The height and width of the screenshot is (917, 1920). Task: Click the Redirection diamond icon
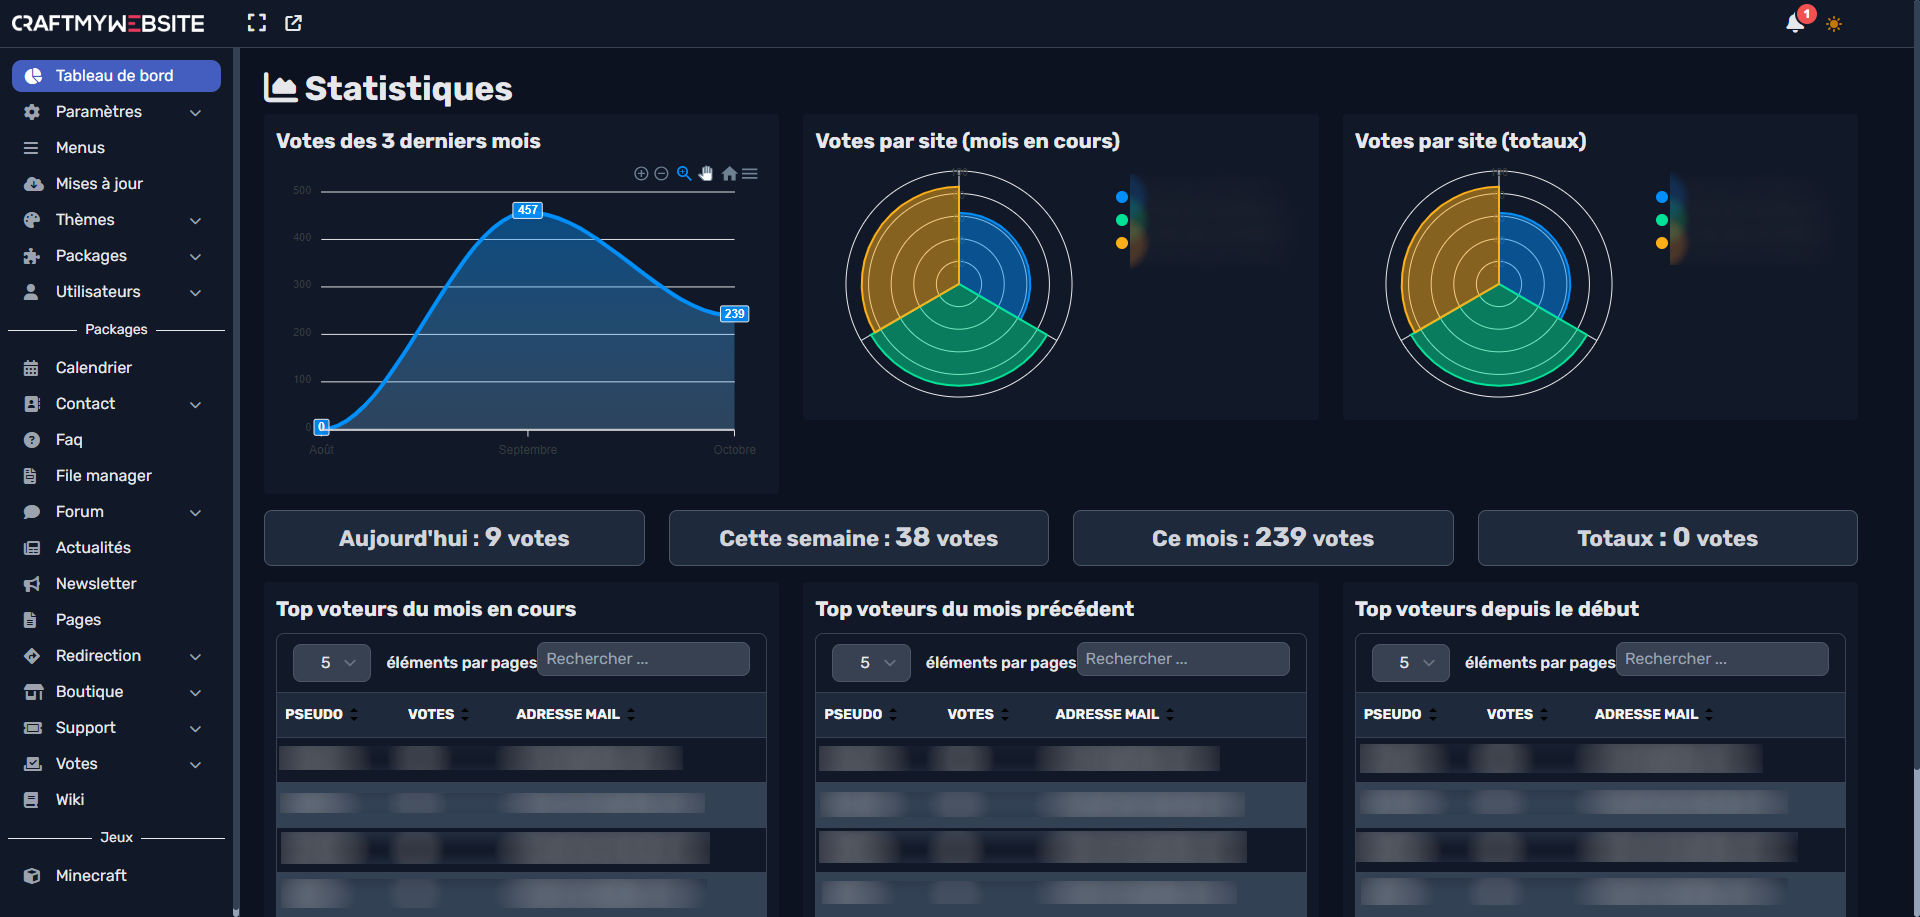click(x=32, y=656)
